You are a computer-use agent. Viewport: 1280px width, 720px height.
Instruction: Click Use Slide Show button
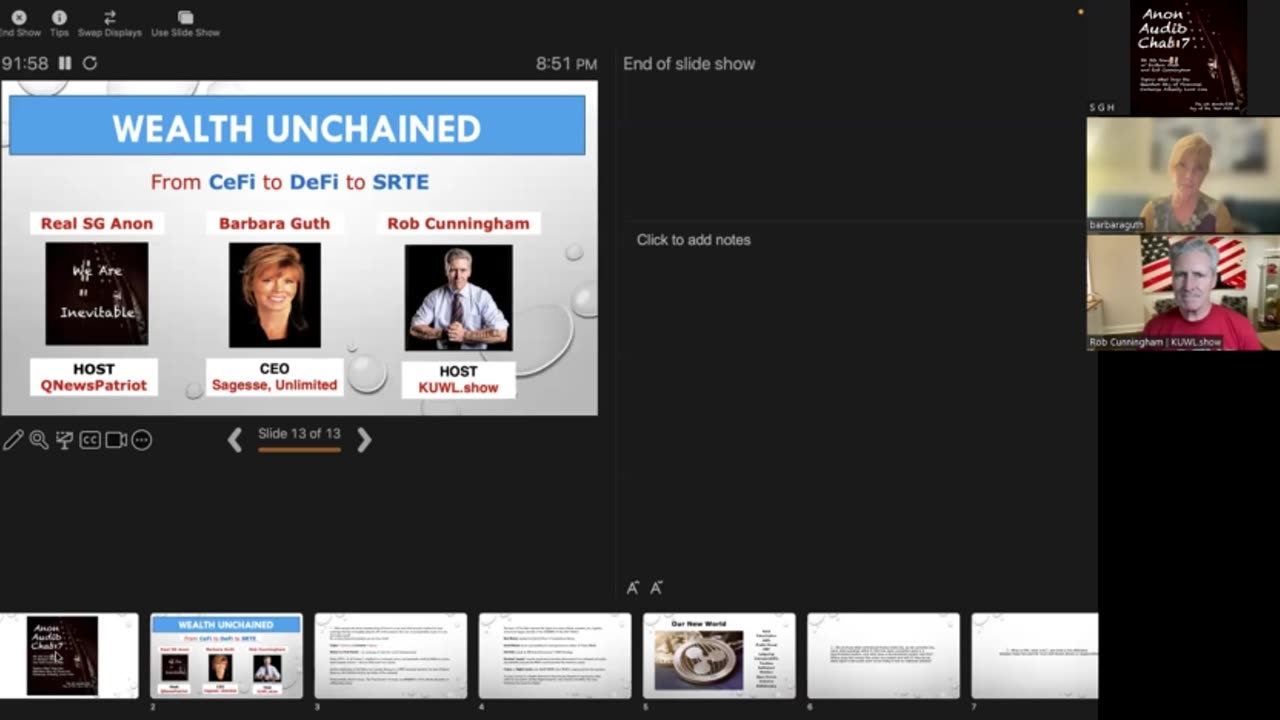[x=185, y=23]
